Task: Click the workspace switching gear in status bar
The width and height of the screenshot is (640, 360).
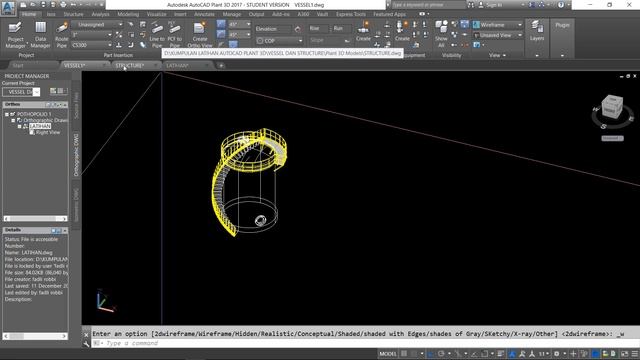Action: click(556, 353)
